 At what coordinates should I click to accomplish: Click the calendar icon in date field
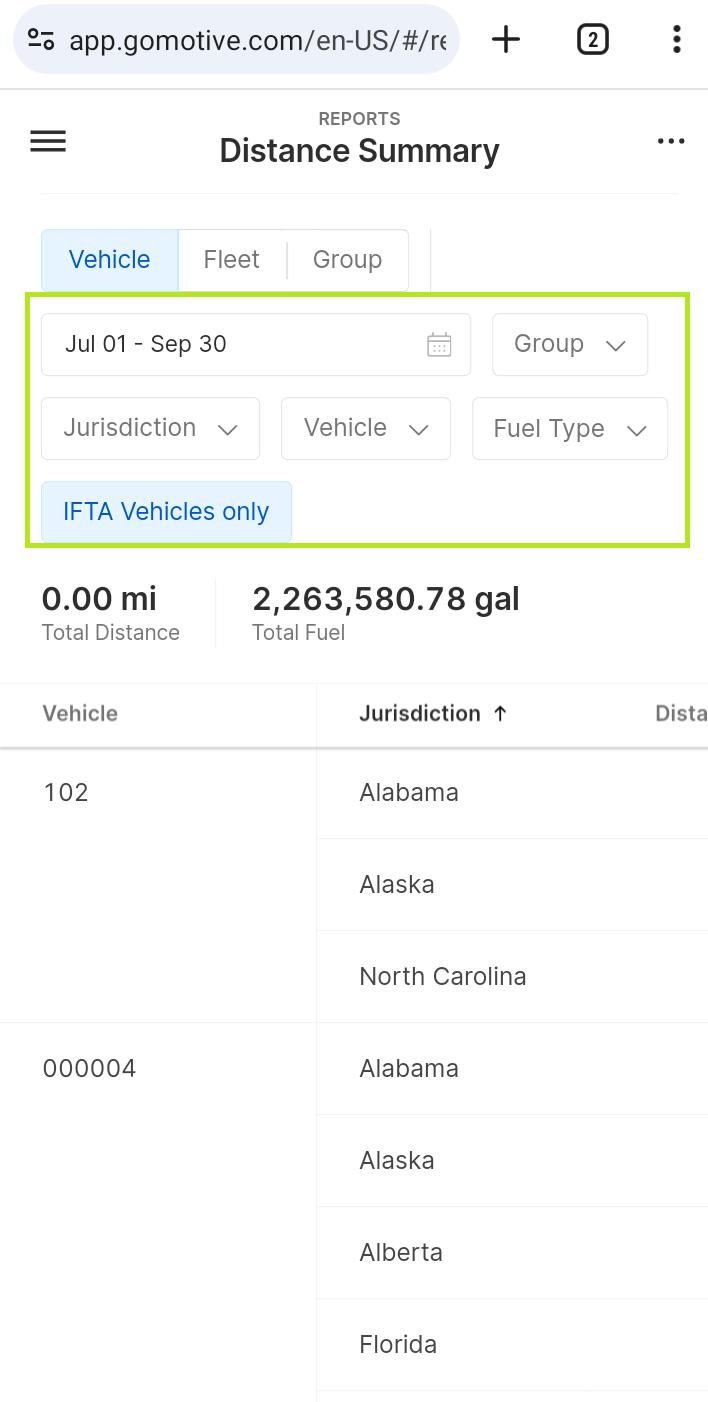coord(439,345)
